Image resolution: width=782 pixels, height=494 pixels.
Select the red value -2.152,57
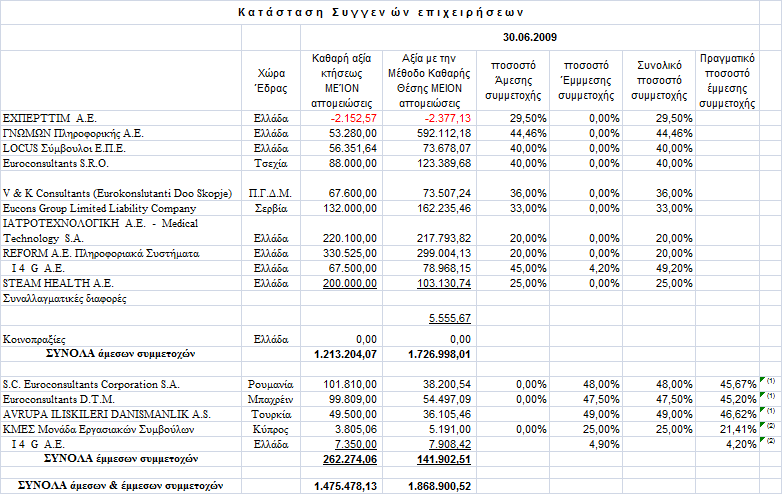[353, 119]
